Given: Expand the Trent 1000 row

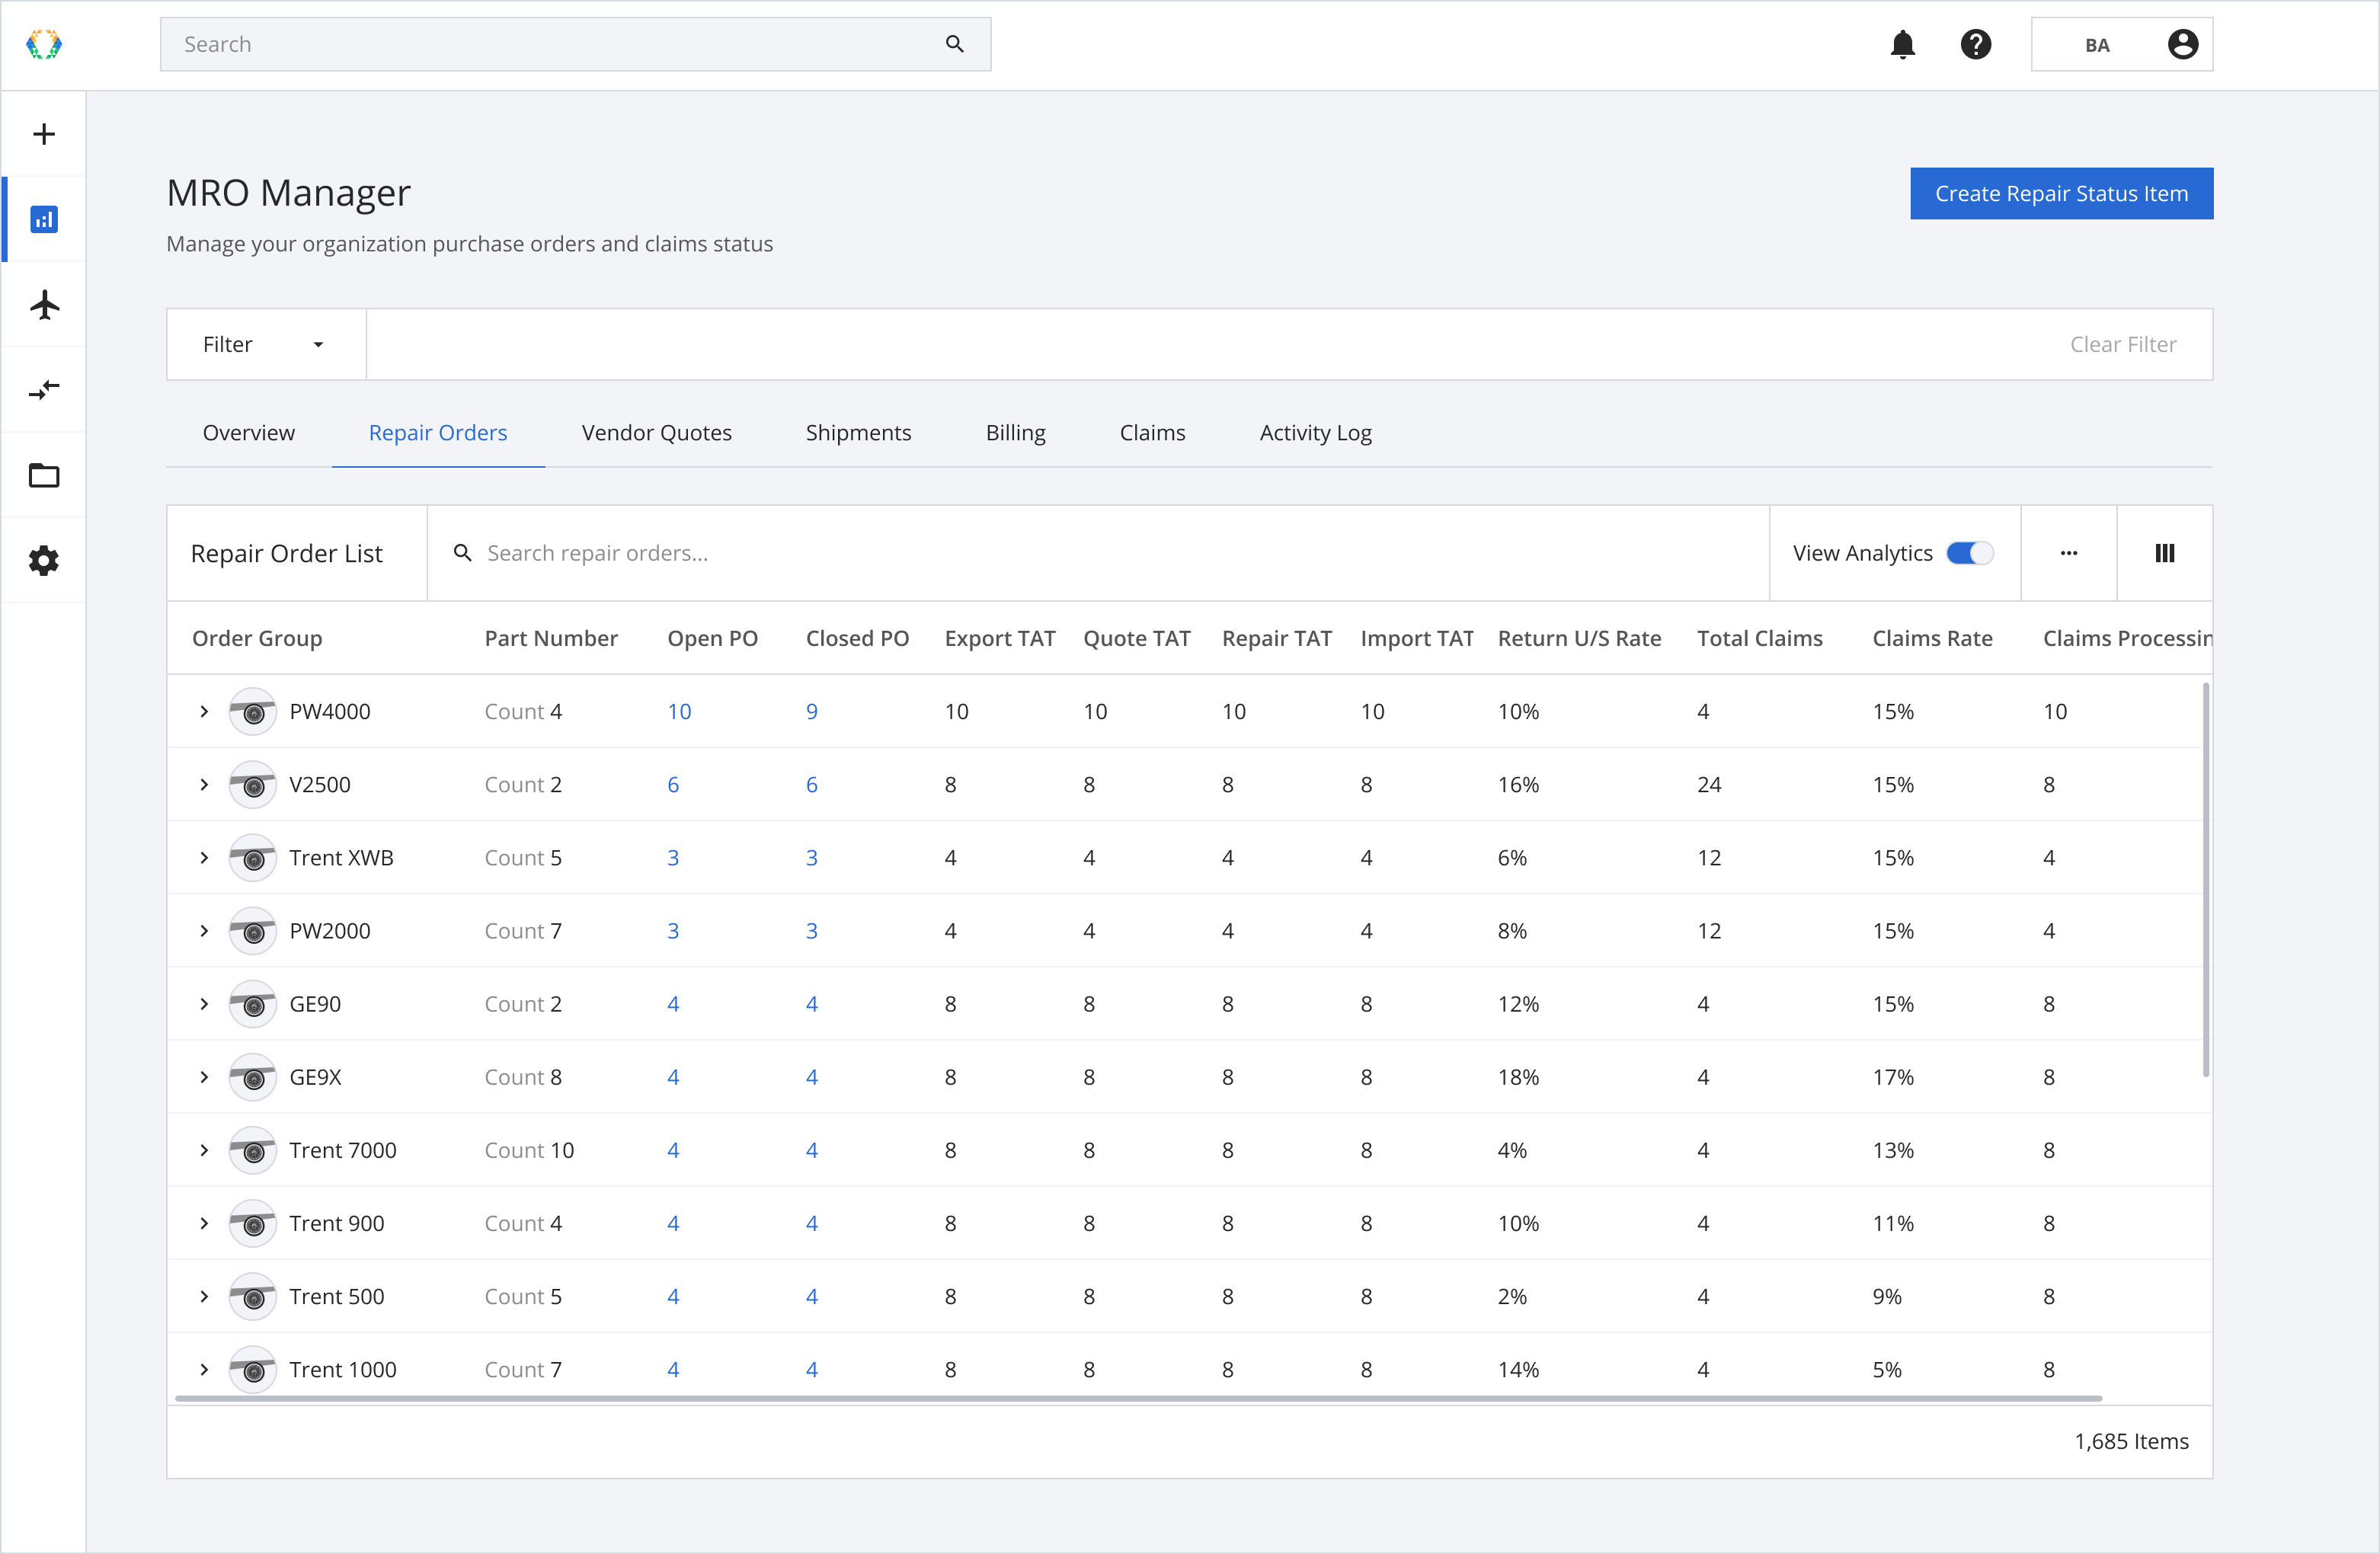Looking at the screenshot, I should point(204,1370).
